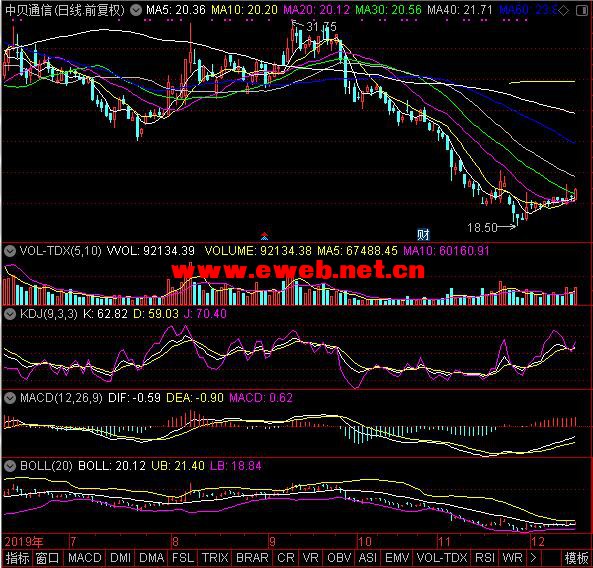
Task: Click the 18.50 low price arrow marker
Action: pyautogui.click(x=492, y=227)
